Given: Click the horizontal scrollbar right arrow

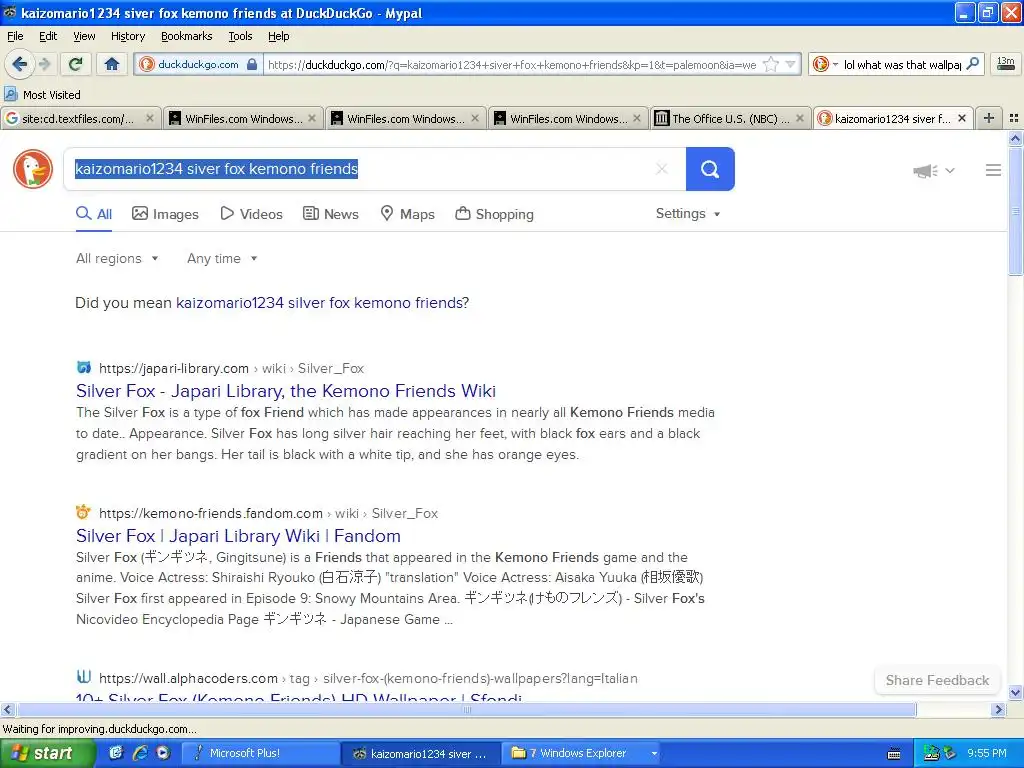Looking at the screenshot, I should click(998, 709).
